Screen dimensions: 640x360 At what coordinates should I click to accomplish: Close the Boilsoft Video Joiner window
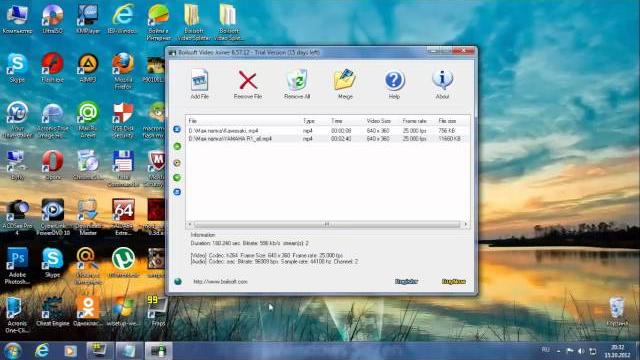465,51
